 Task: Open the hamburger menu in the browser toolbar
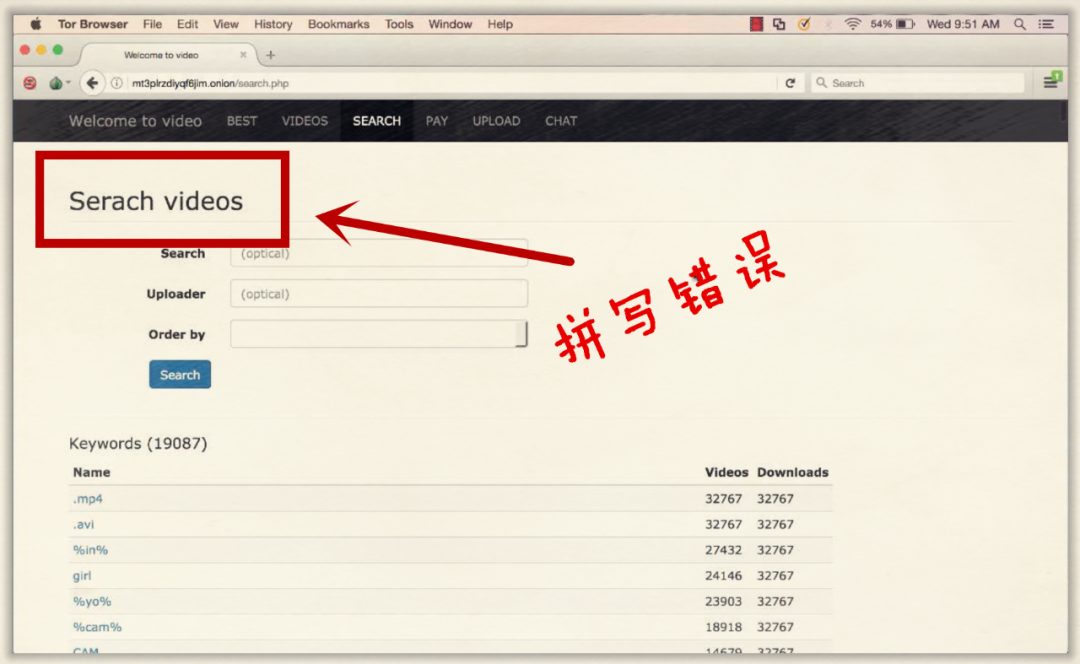pyautogui.click(x=1051, y=81)
